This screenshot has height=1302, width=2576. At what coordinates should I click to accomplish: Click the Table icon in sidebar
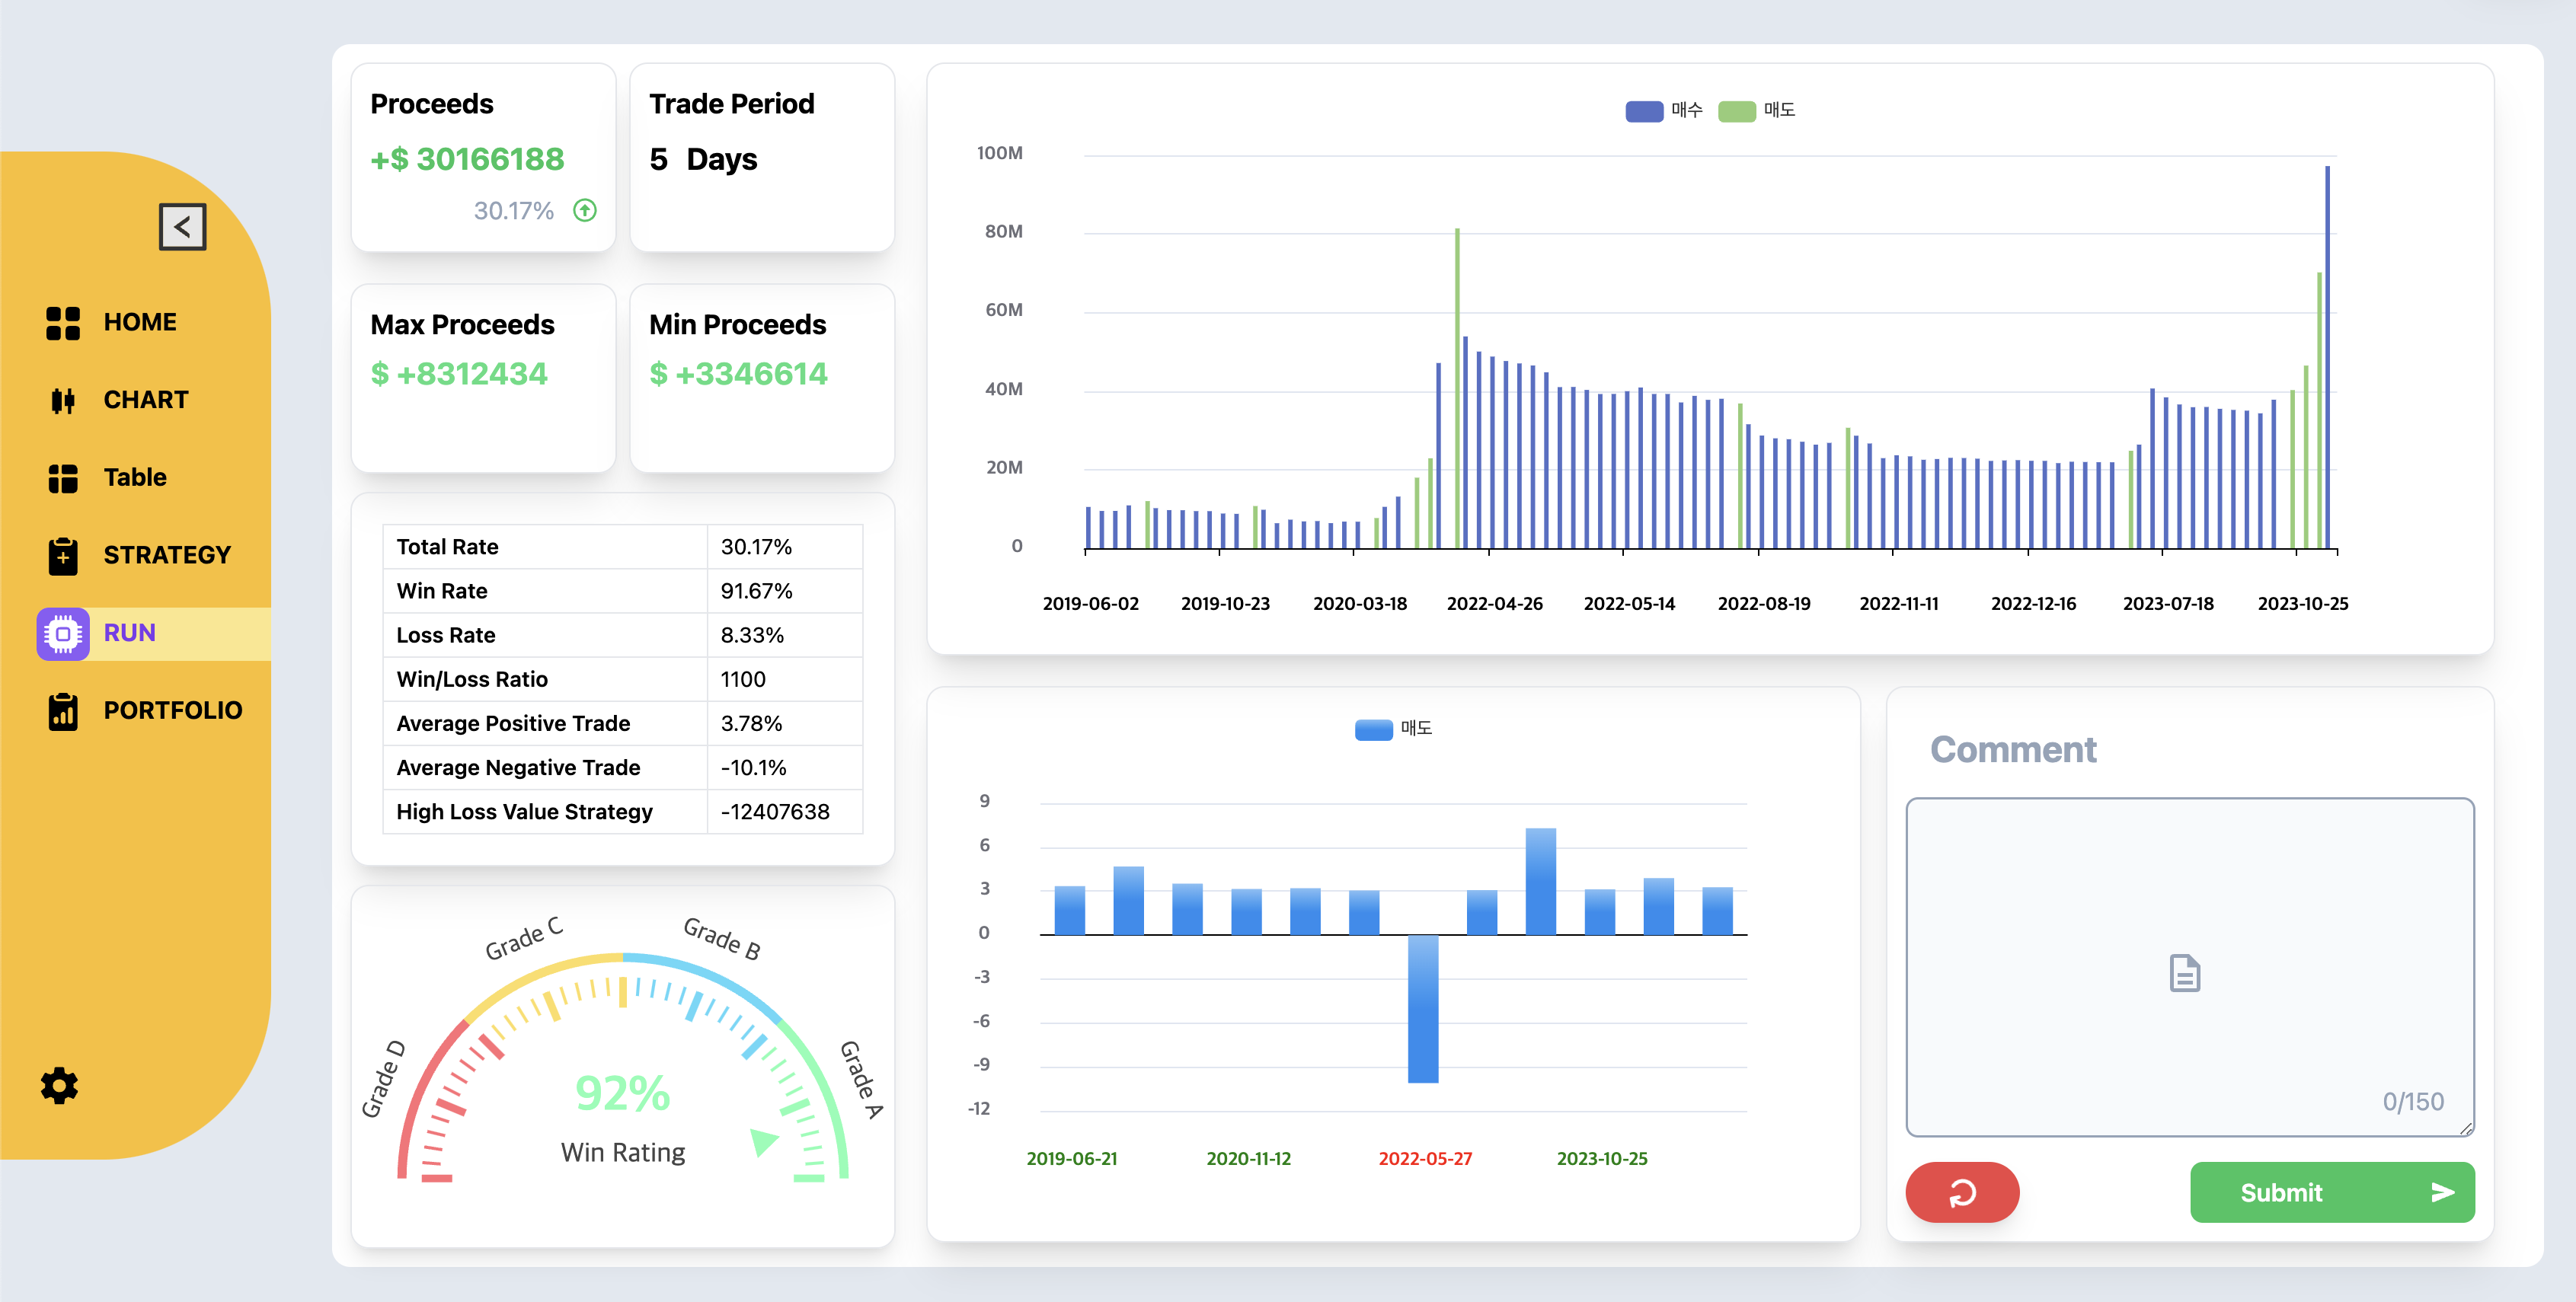tap(63, 478)
